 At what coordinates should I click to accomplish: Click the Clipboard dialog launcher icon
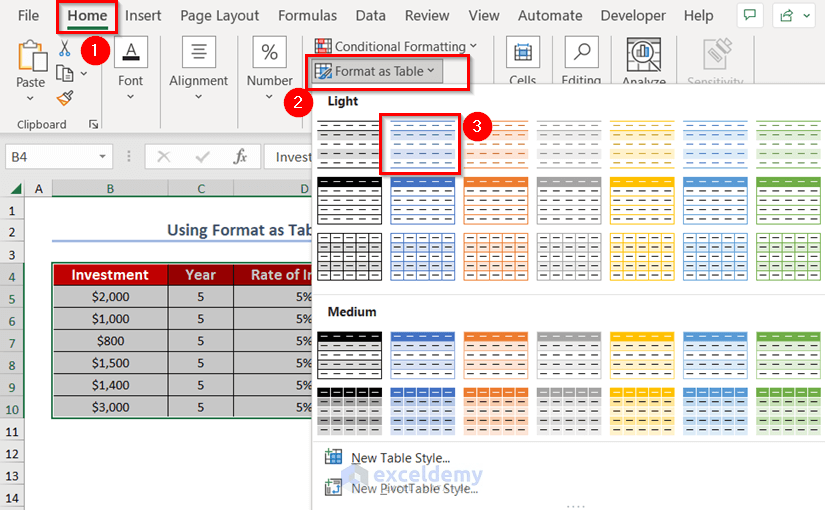(93, 124)
